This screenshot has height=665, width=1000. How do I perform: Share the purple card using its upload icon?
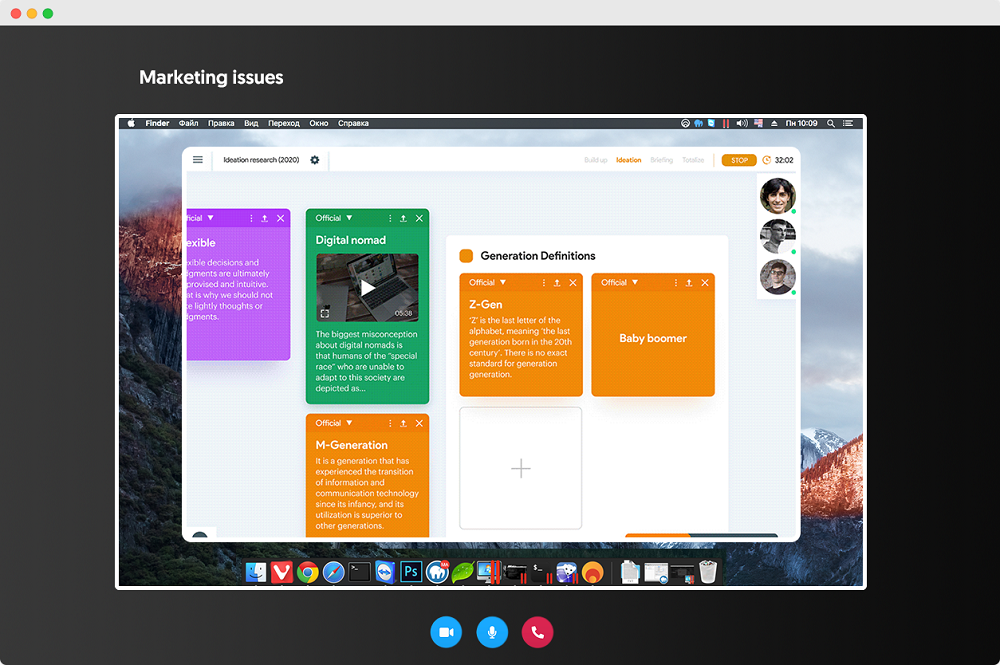(265, 218)
